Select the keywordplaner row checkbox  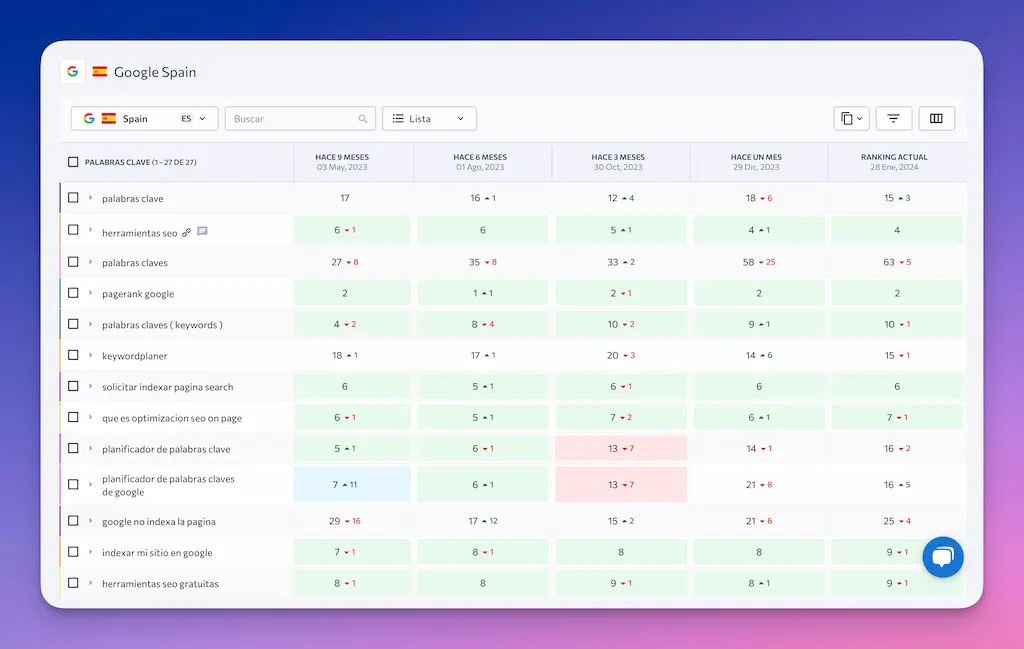point(73,355)
